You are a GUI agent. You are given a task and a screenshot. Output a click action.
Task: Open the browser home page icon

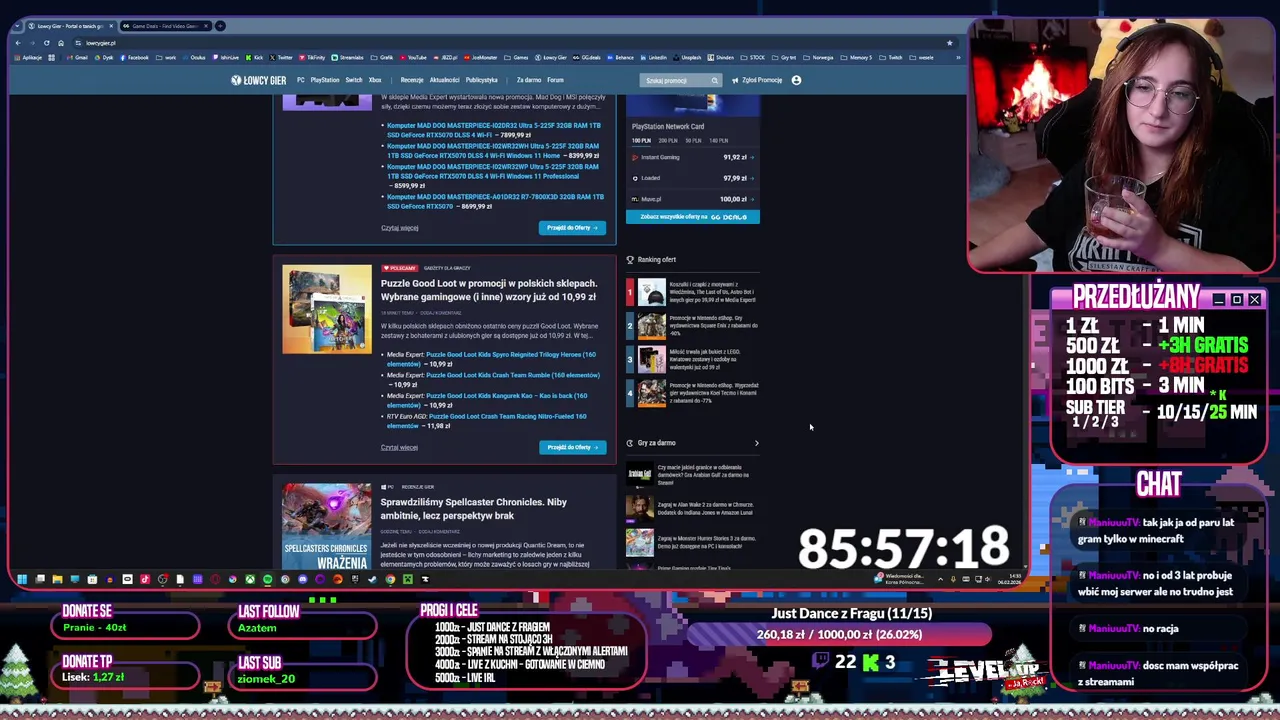tap(61, 43)
